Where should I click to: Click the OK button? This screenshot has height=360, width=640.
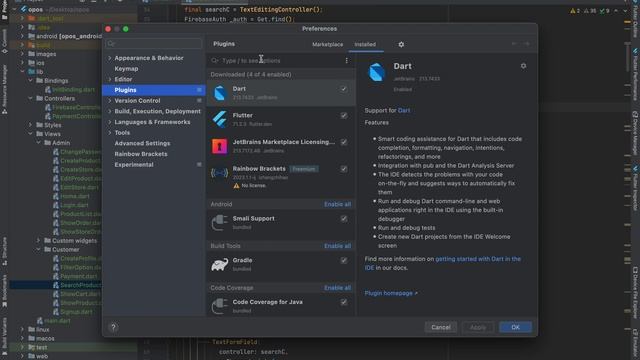click(x=515, y=327)
